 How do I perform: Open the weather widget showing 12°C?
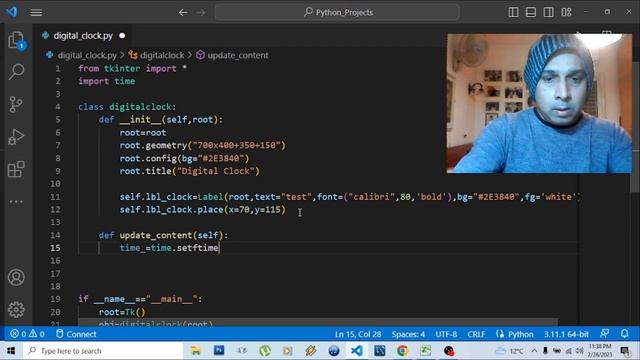(x=509, y=351)
